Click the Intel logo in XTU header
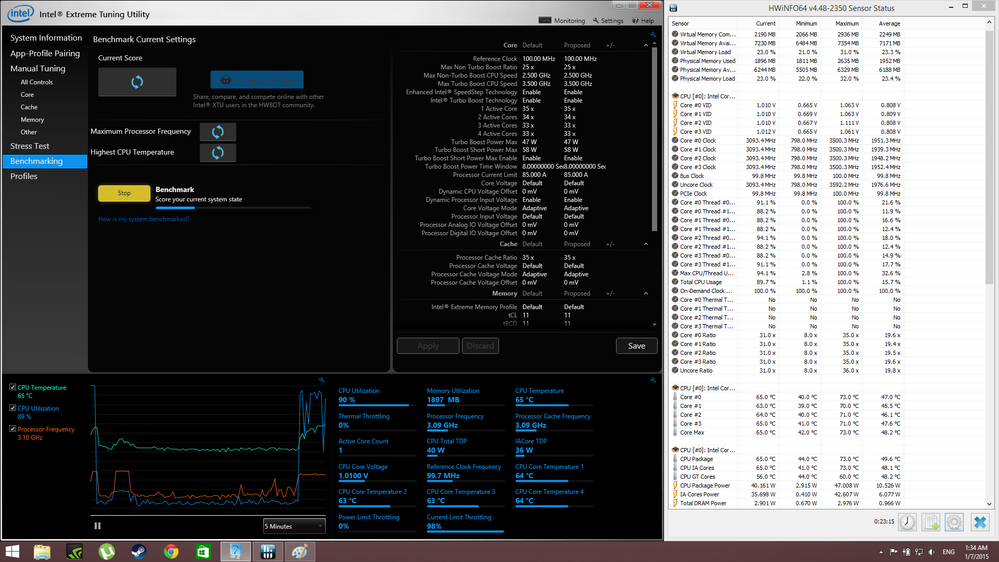 20,13
